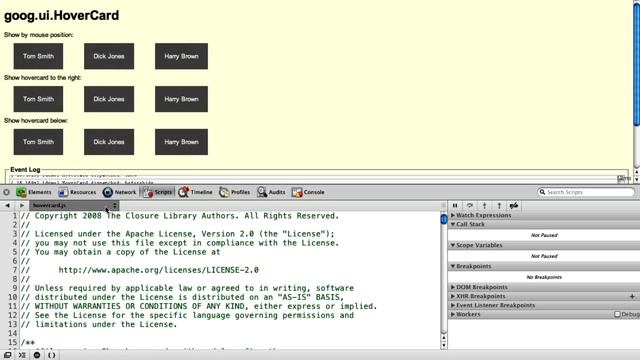The image size is (640, 360).
Task: Switch to the Profiles panel
Action: click(x=234, y=192)
